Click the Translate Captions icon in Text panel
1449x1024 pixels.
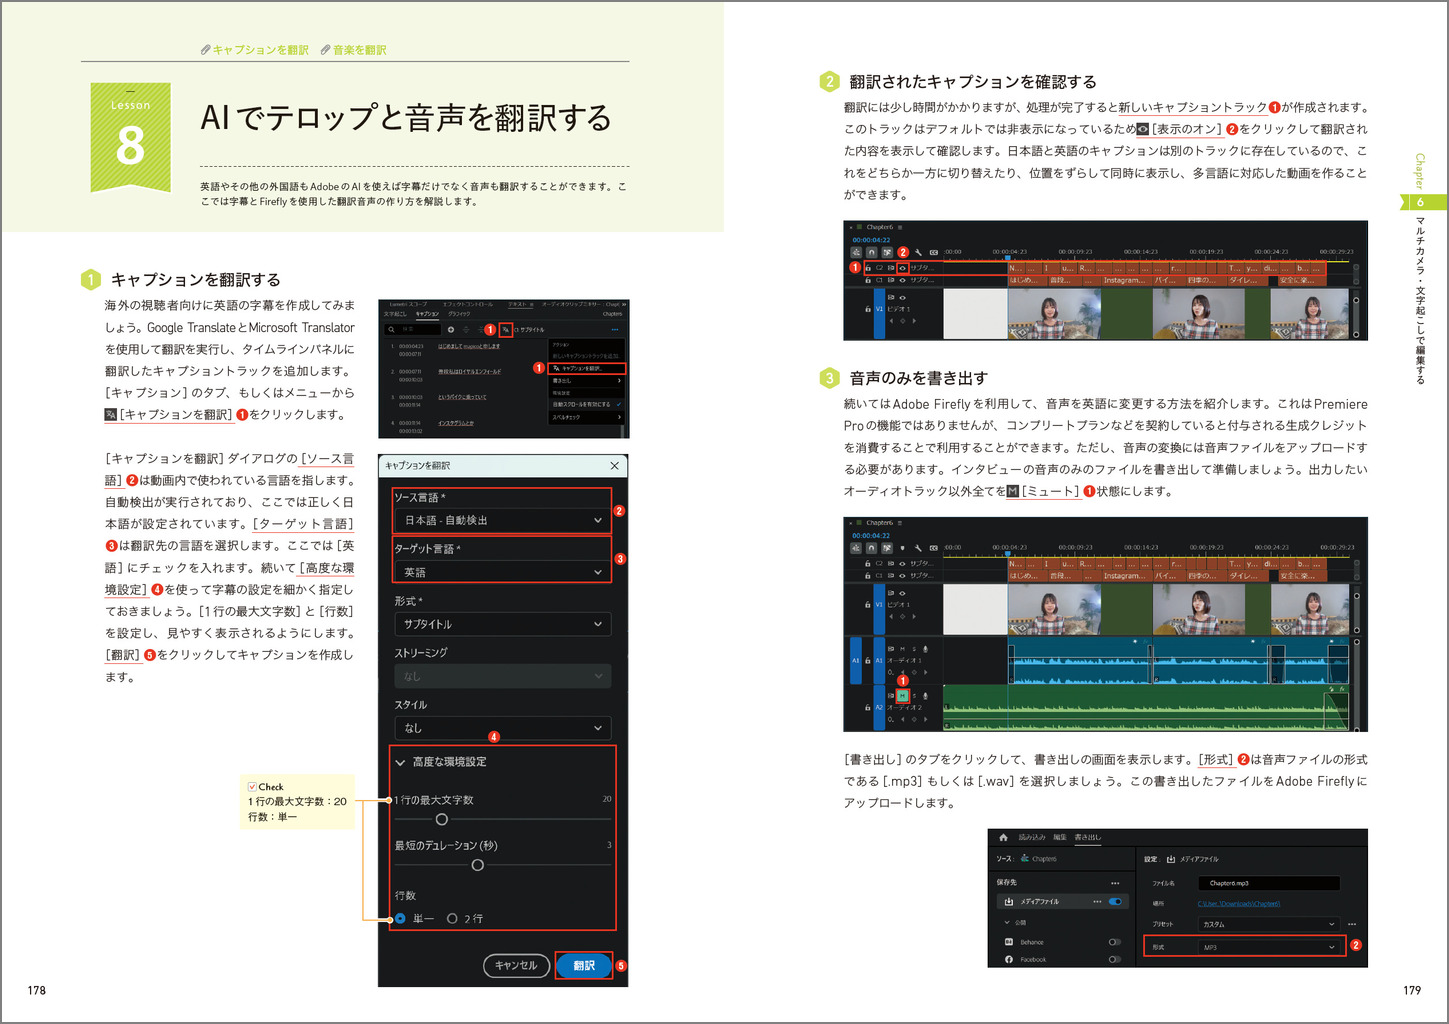[x=505, y=329]
